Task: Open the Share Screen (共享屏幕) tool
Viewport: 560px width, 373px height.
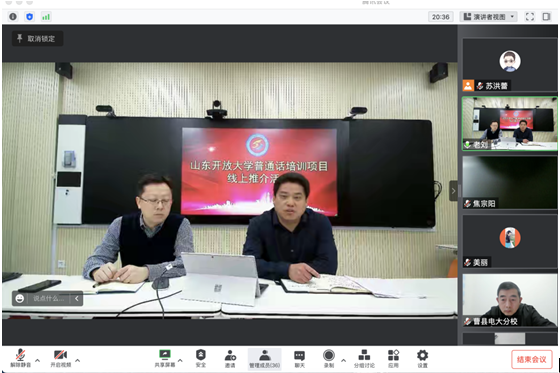Action: 165,358
